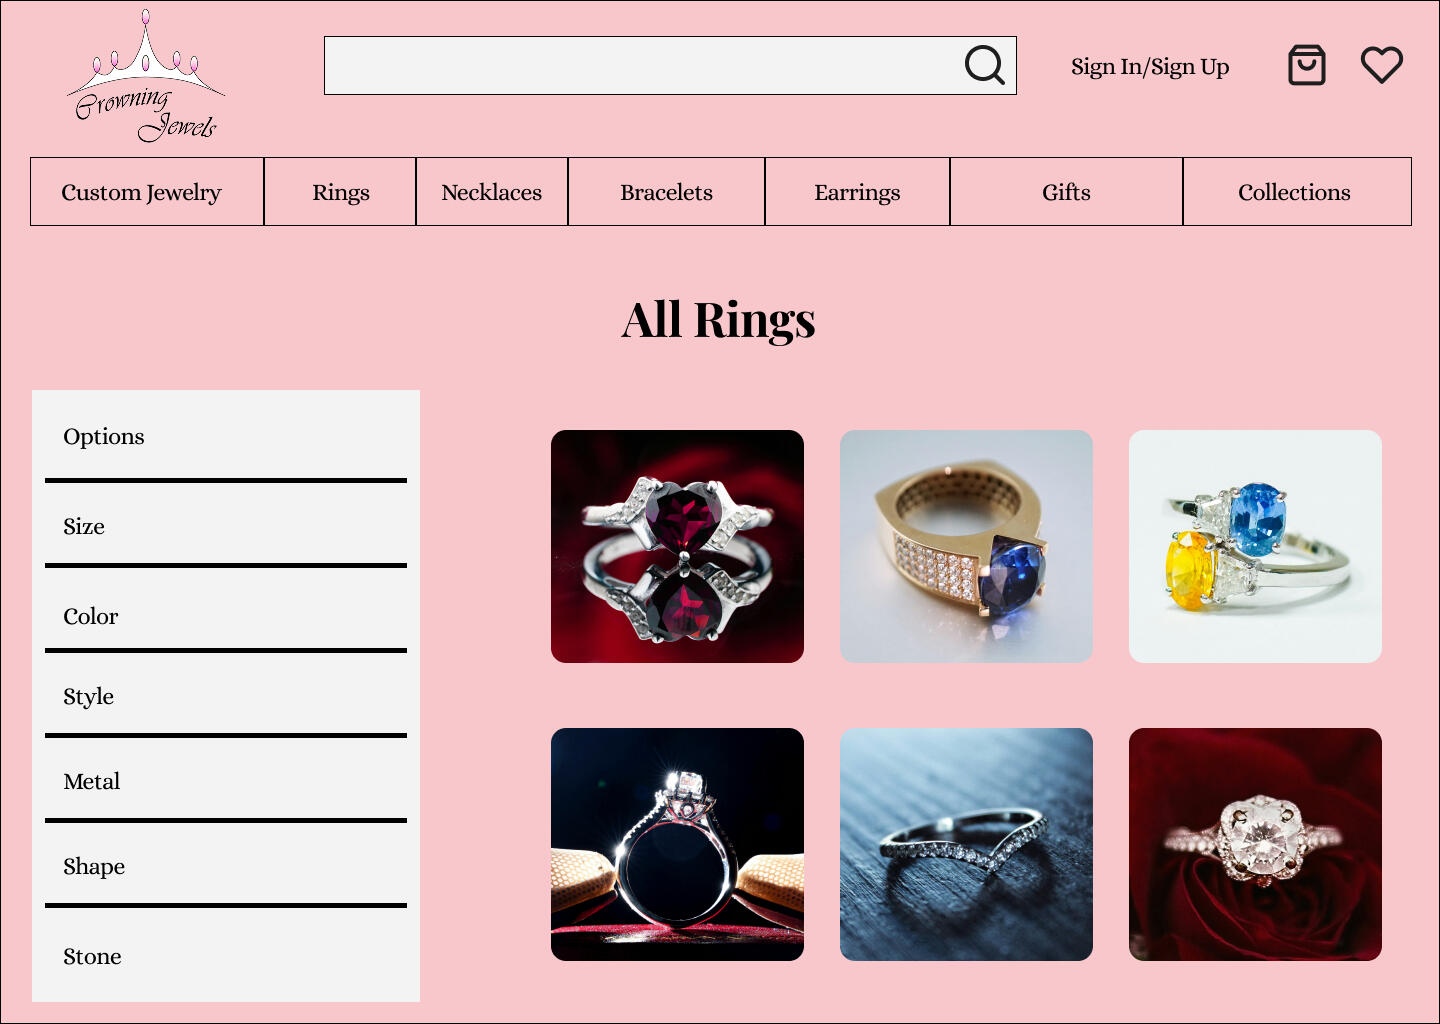Click the search magnifier icon
Viewport: 1440px width, 1024px height.
(984, 65)
